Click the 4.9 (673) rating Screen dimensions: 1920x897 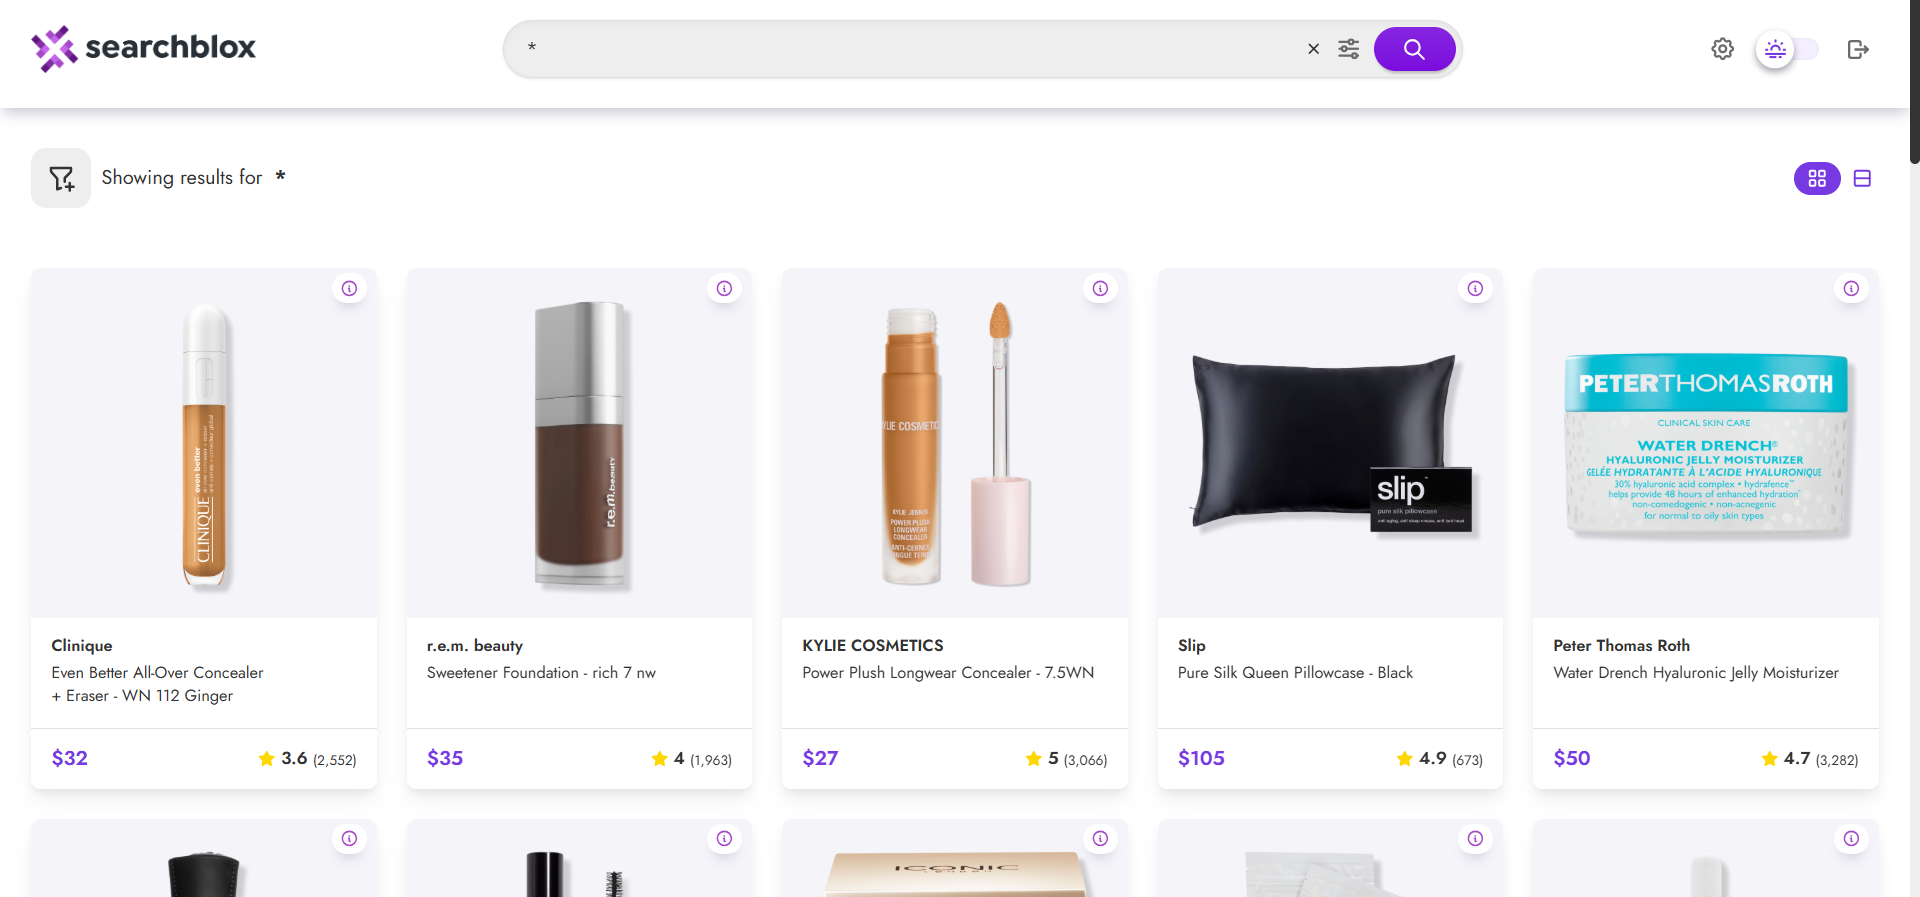click(x=1440, y=759)
